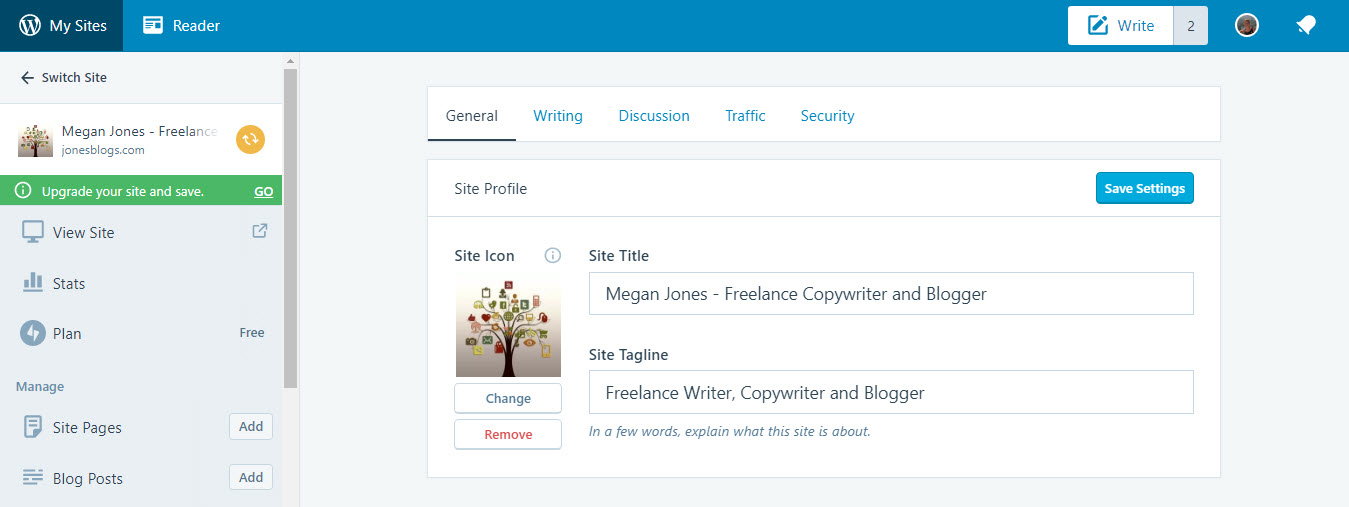Open the Reader icon in top bar
The image size is (1349, 507).
point(153,26)
